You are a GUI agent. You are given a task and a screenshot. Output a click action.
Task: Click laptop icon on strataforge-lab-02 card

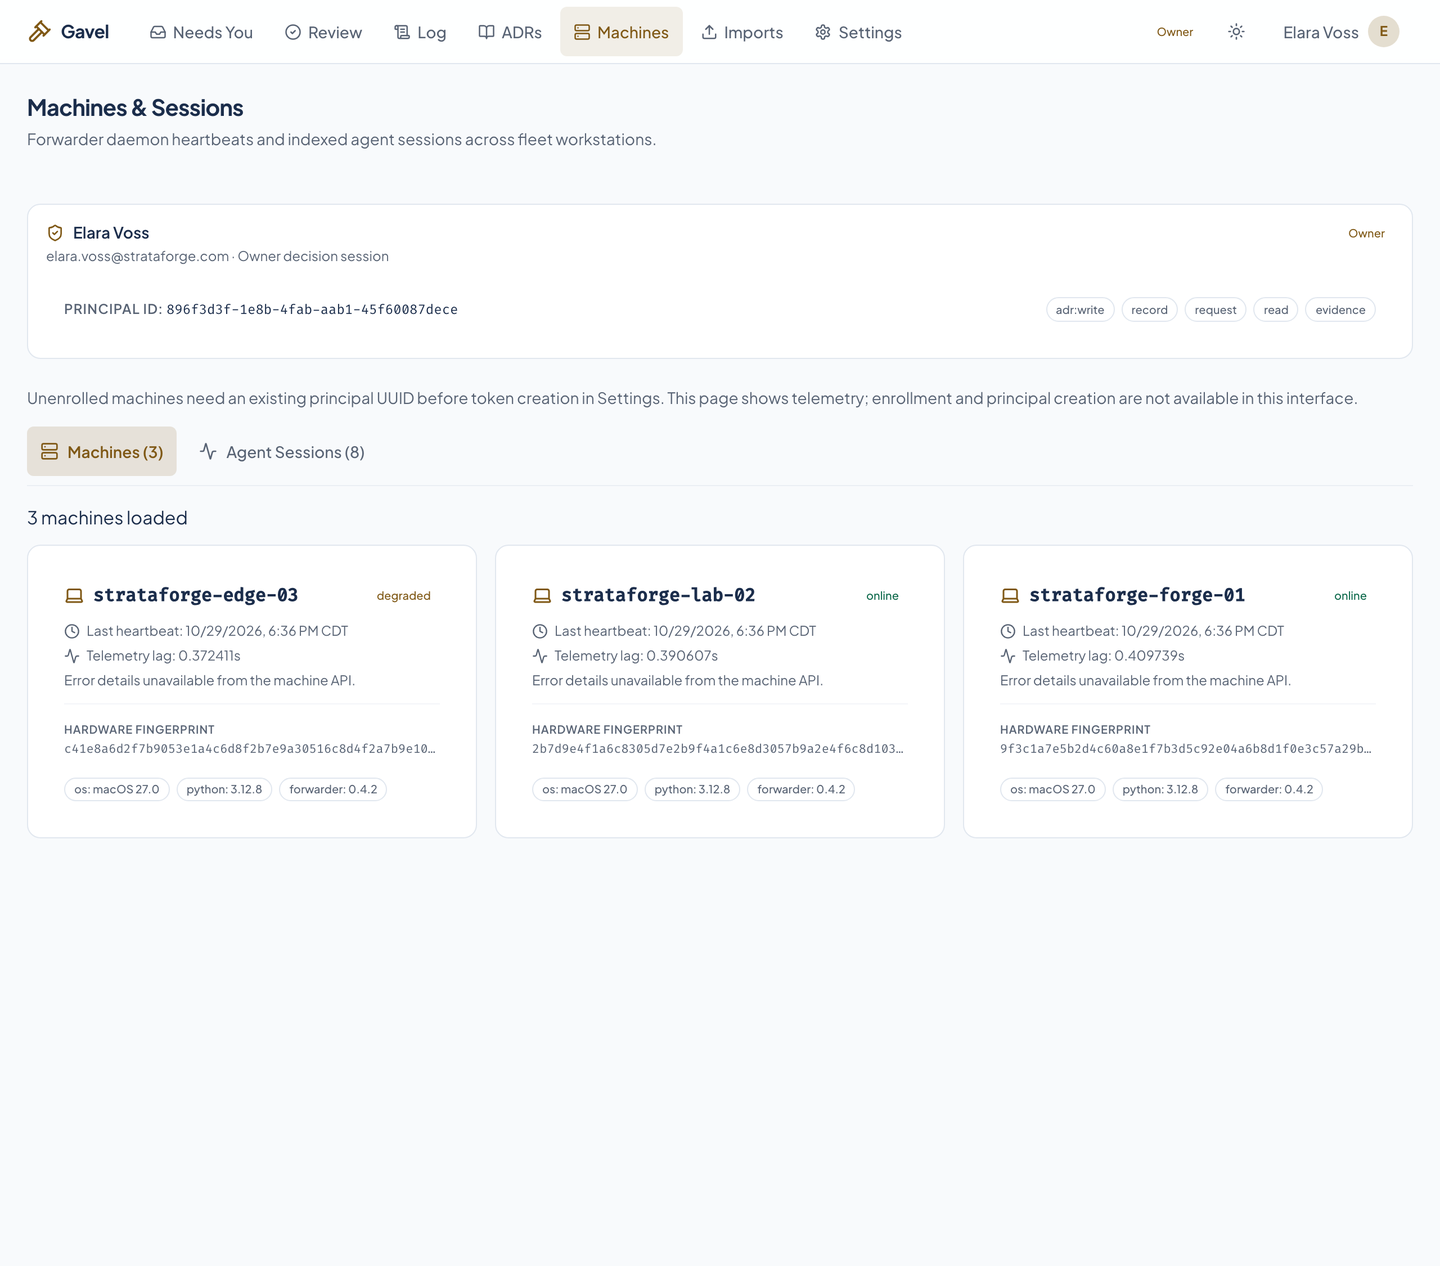(542, 596)
